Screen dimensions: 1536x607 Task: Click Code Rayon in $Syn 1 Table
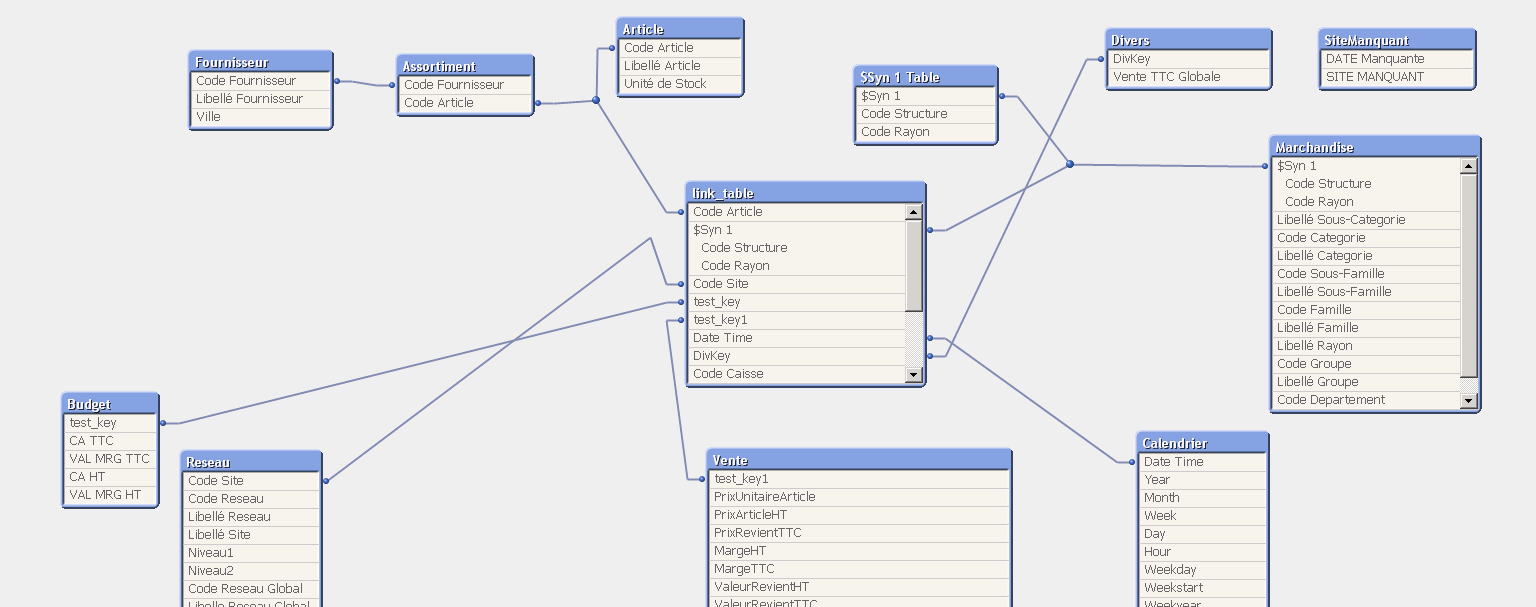click(x=926, y=132)
